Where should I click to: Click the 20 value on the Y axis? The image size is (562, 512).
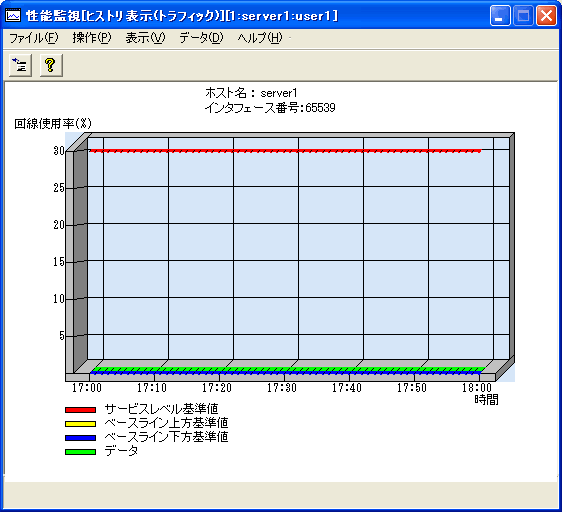(x=59, y=225)
